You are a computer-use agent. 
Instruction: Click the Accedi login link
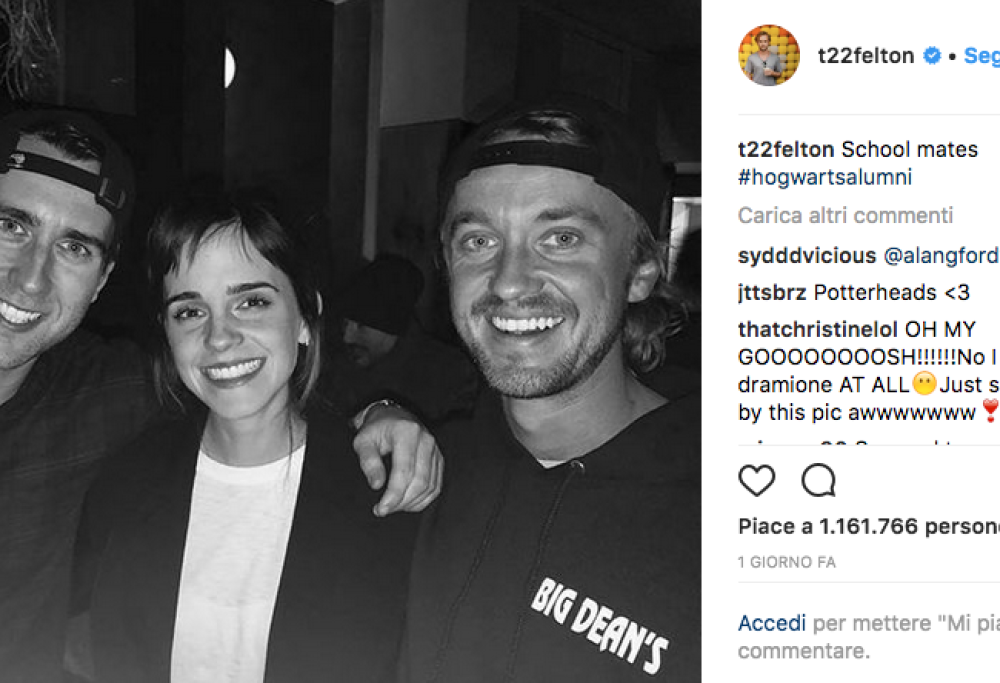click(772, 623)
